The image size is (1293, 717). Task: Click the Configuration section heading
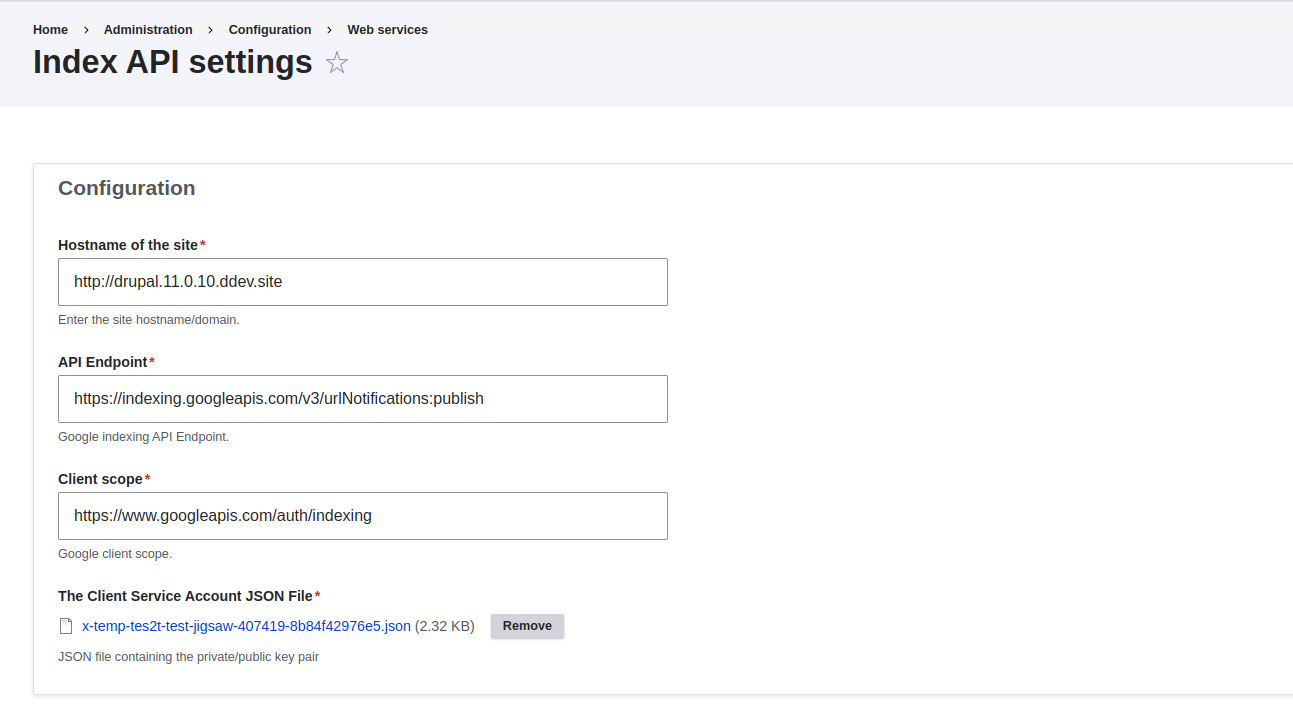tap(126, 188)
